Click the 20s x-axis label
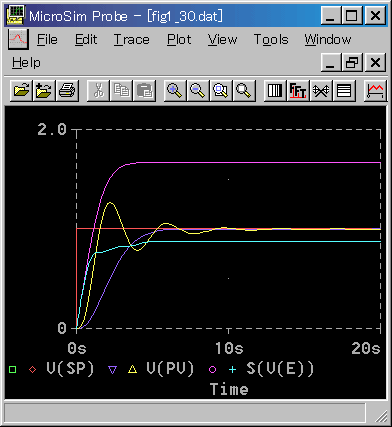Viewport: 392px width, 427px height. tap(366, 348)
